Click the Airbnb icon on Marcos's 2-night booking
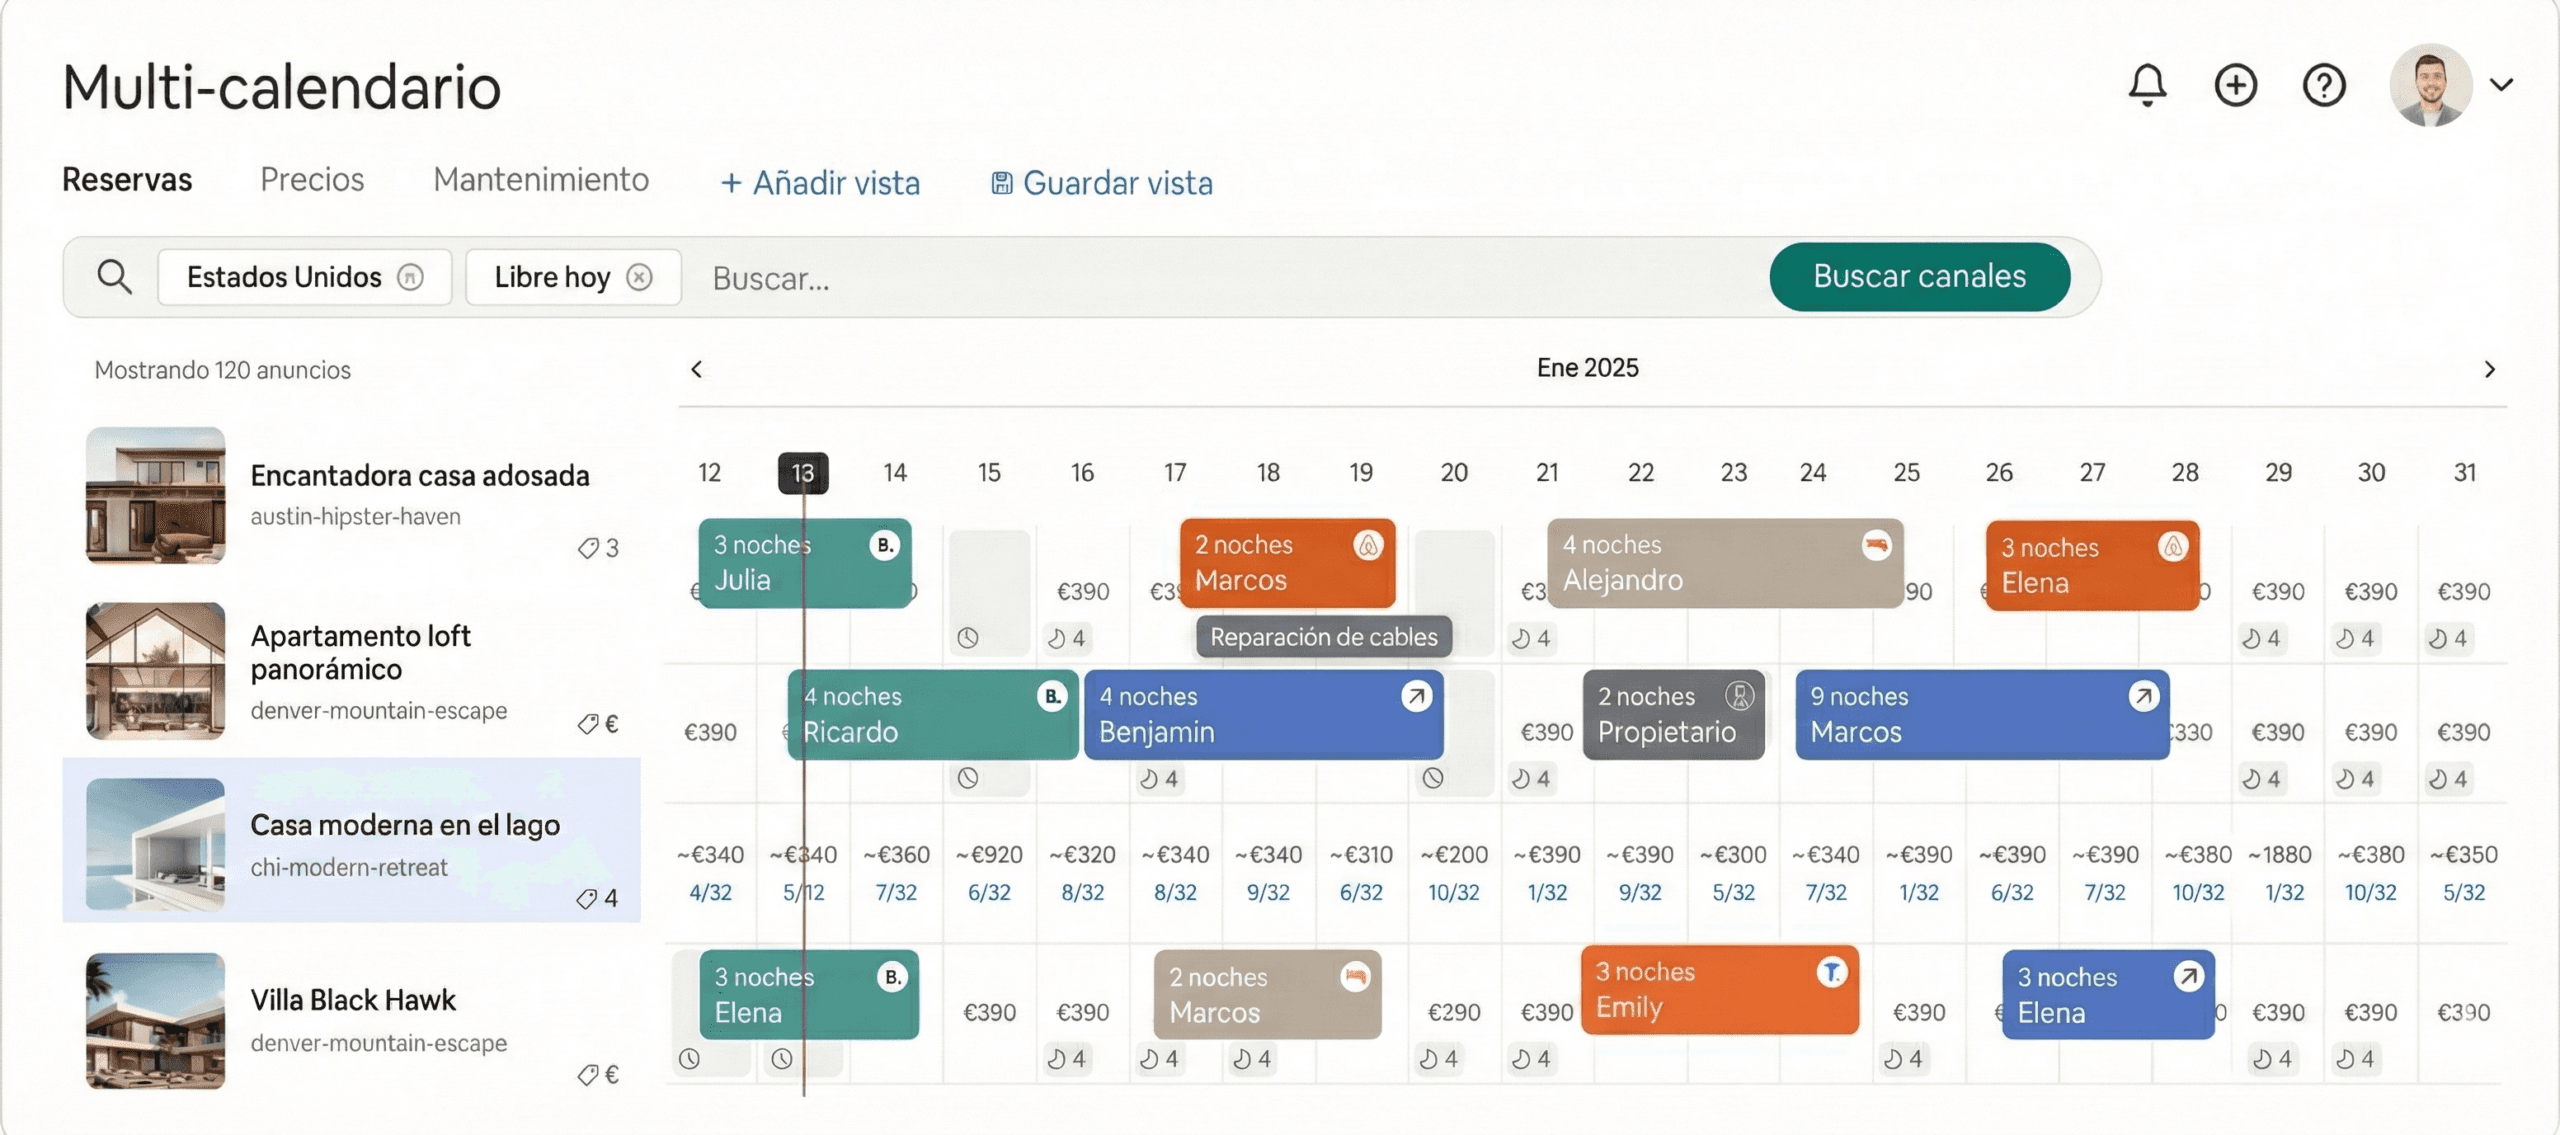This screenshot has height=1135, width=2560. click(x=1367, y=545)
